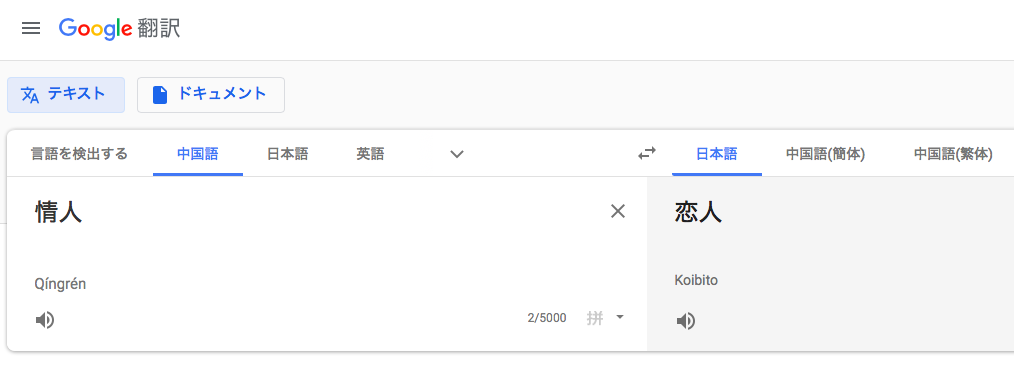Viewport: 1014px width, 376px height.
Task: Toggle the 拼 pinyin input tool
Action: [x=595, y=318]
